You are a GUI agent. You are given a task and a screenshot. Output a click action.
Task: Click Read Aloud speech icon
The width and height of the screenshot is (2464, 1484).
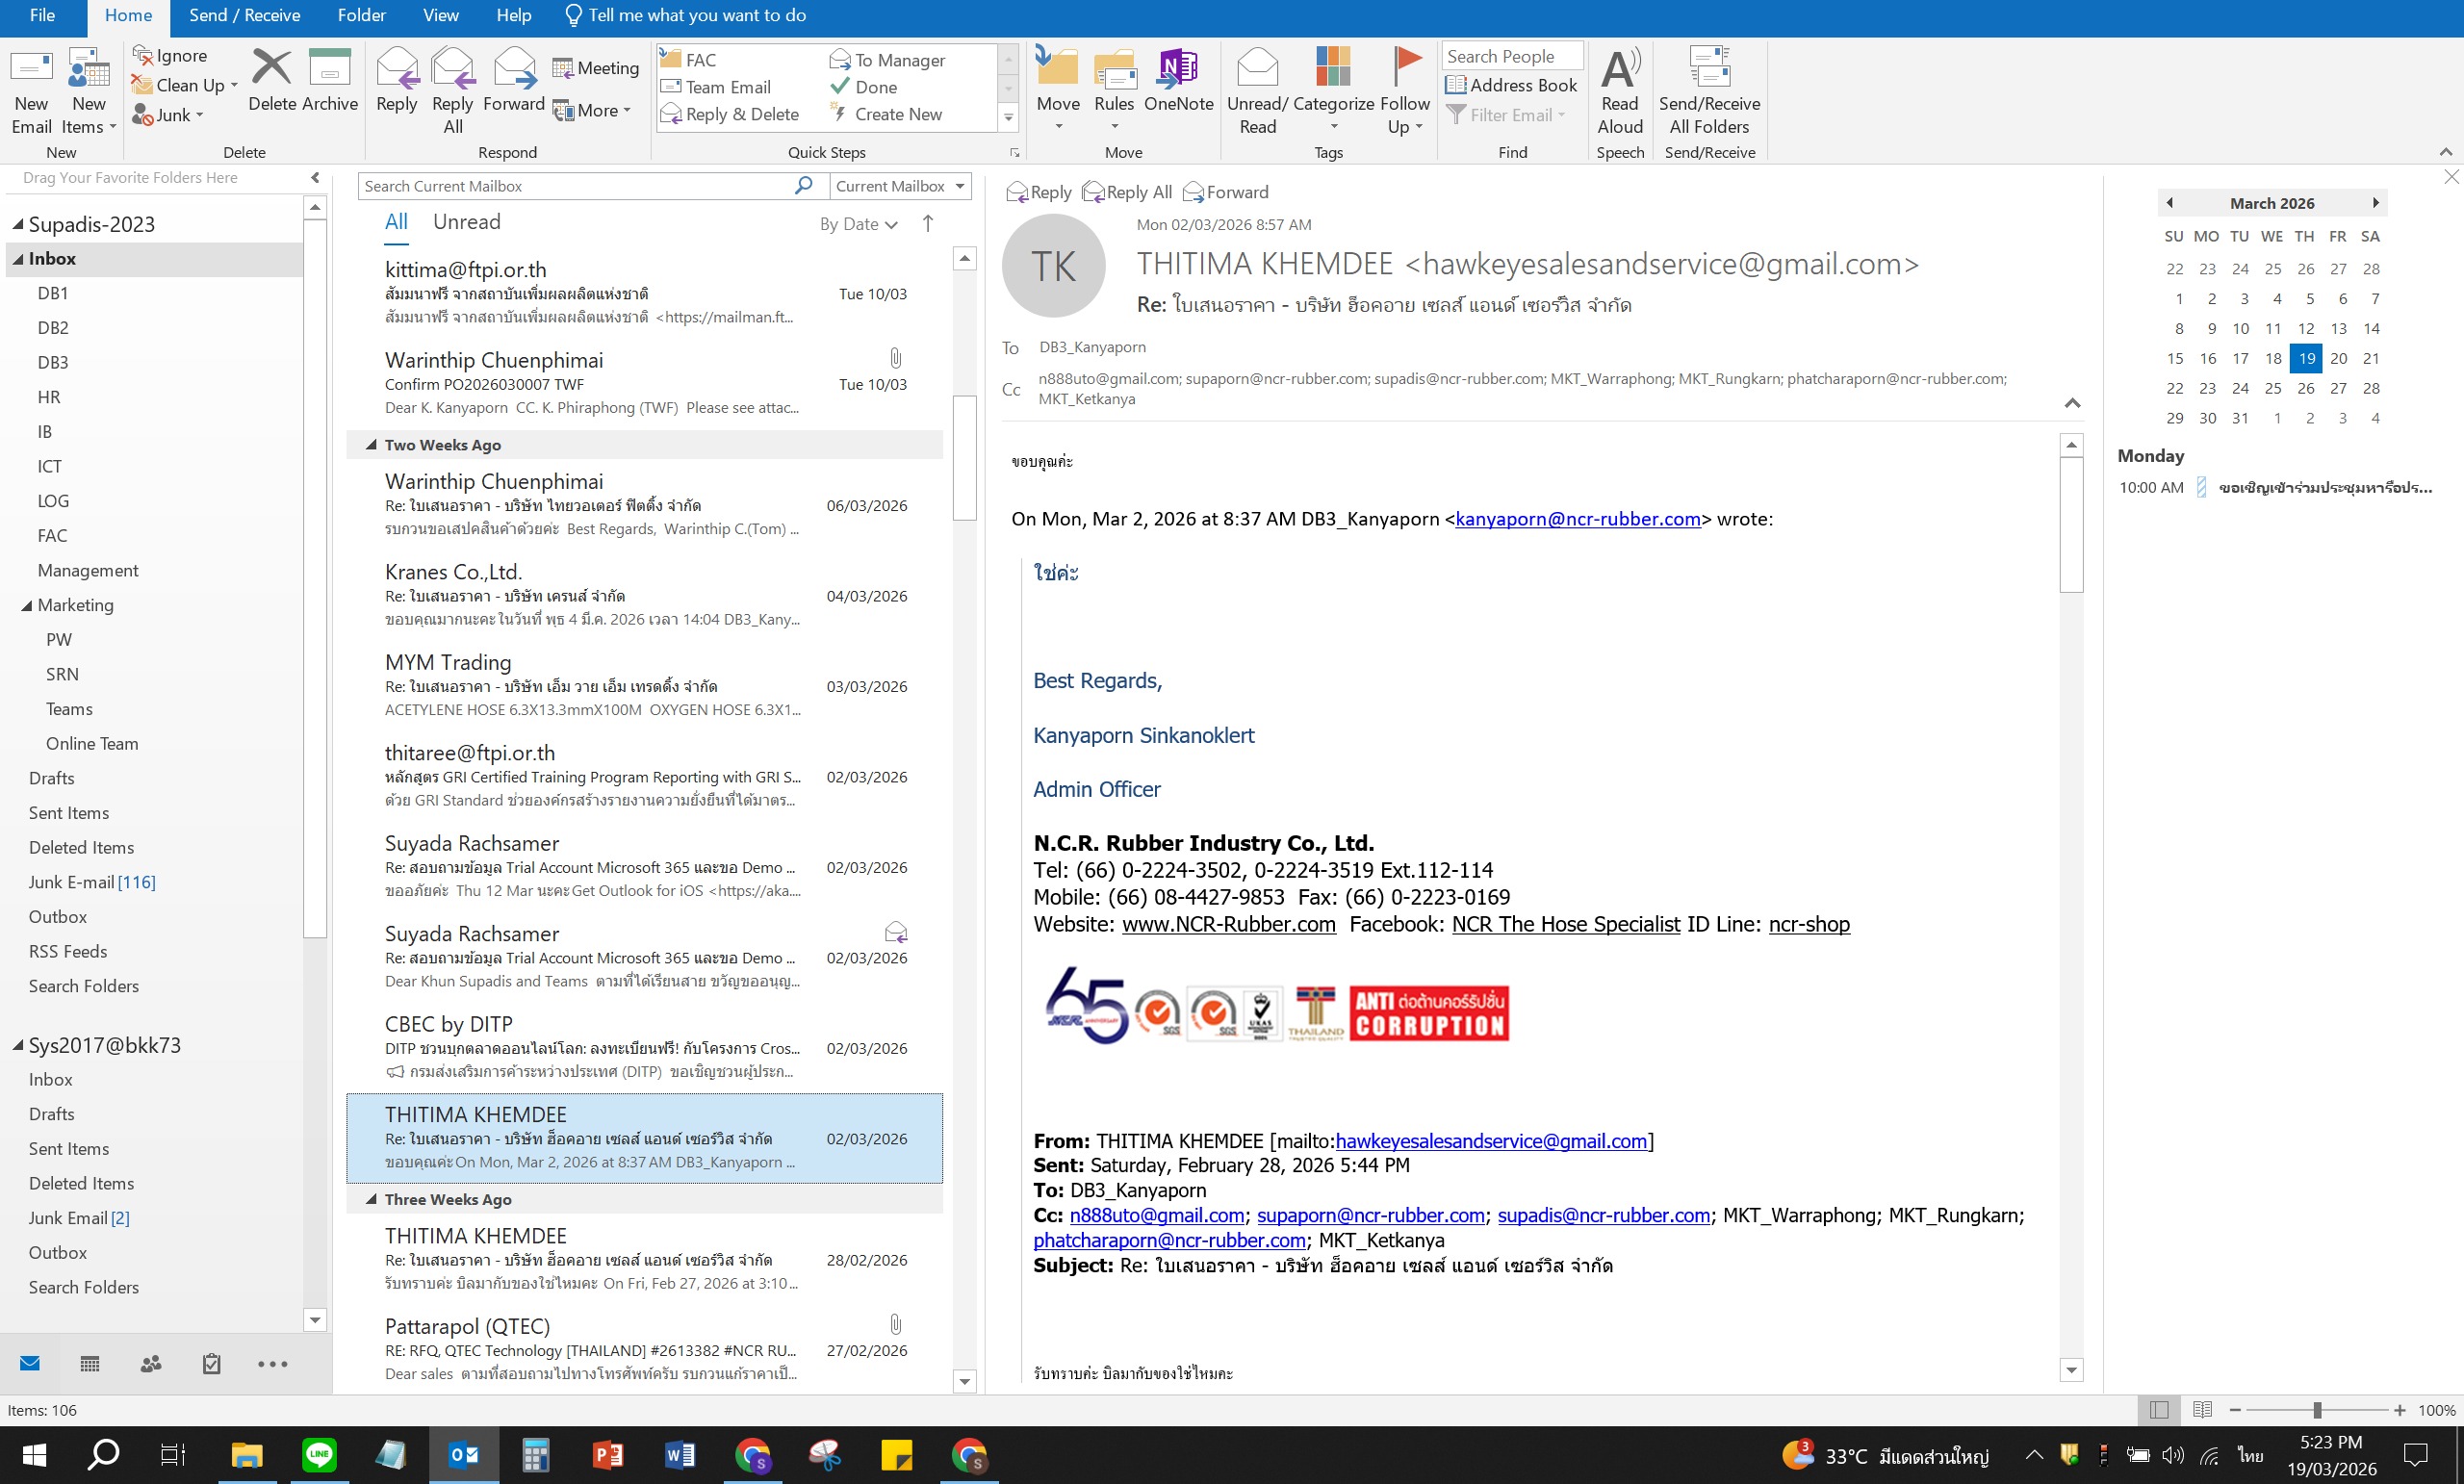pyautogui.click(x=1619, y=70)
